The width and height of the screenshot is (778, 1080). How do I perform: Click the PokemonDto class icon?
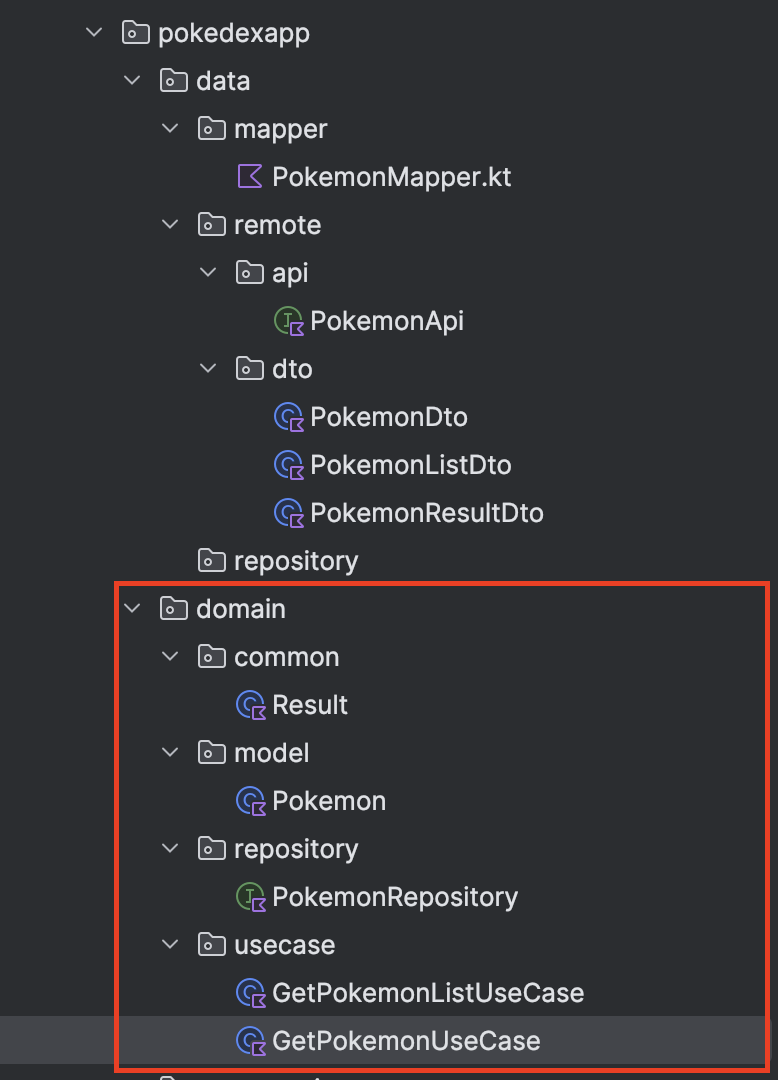click(288, 417)
